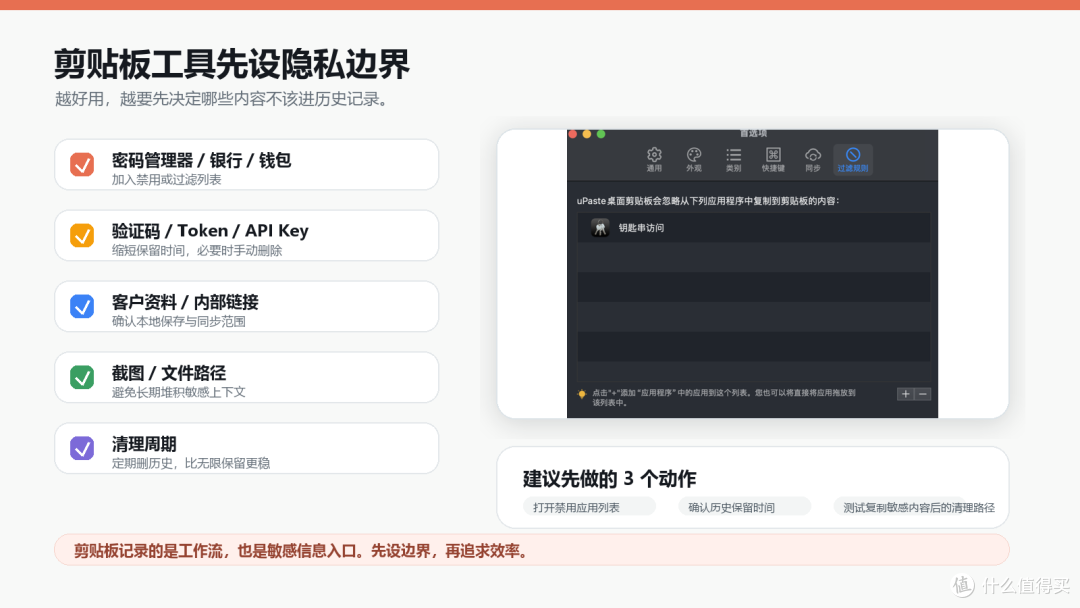The image size is (1080, 608).
Task: Open the 同步 sync tab
Action: click(x=813, y=160)
